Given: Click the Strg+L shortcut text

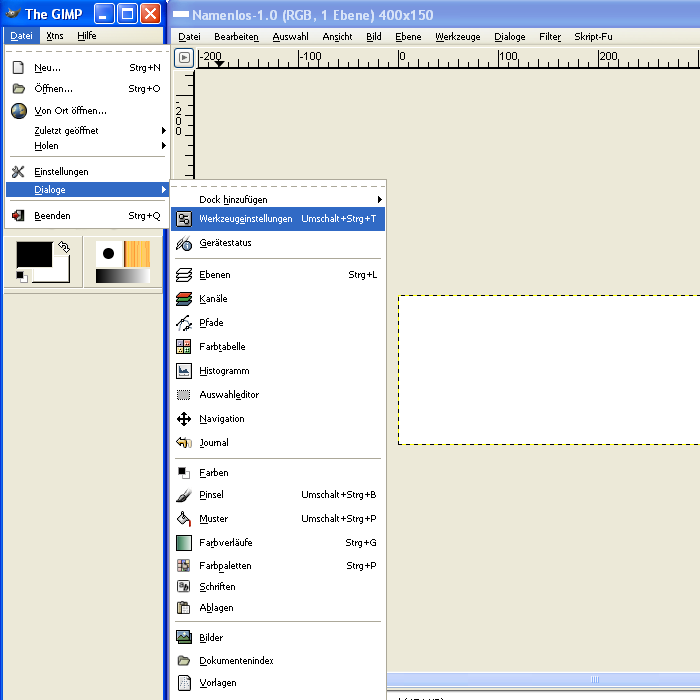Looking at the screenshot, I should point(362,275).
